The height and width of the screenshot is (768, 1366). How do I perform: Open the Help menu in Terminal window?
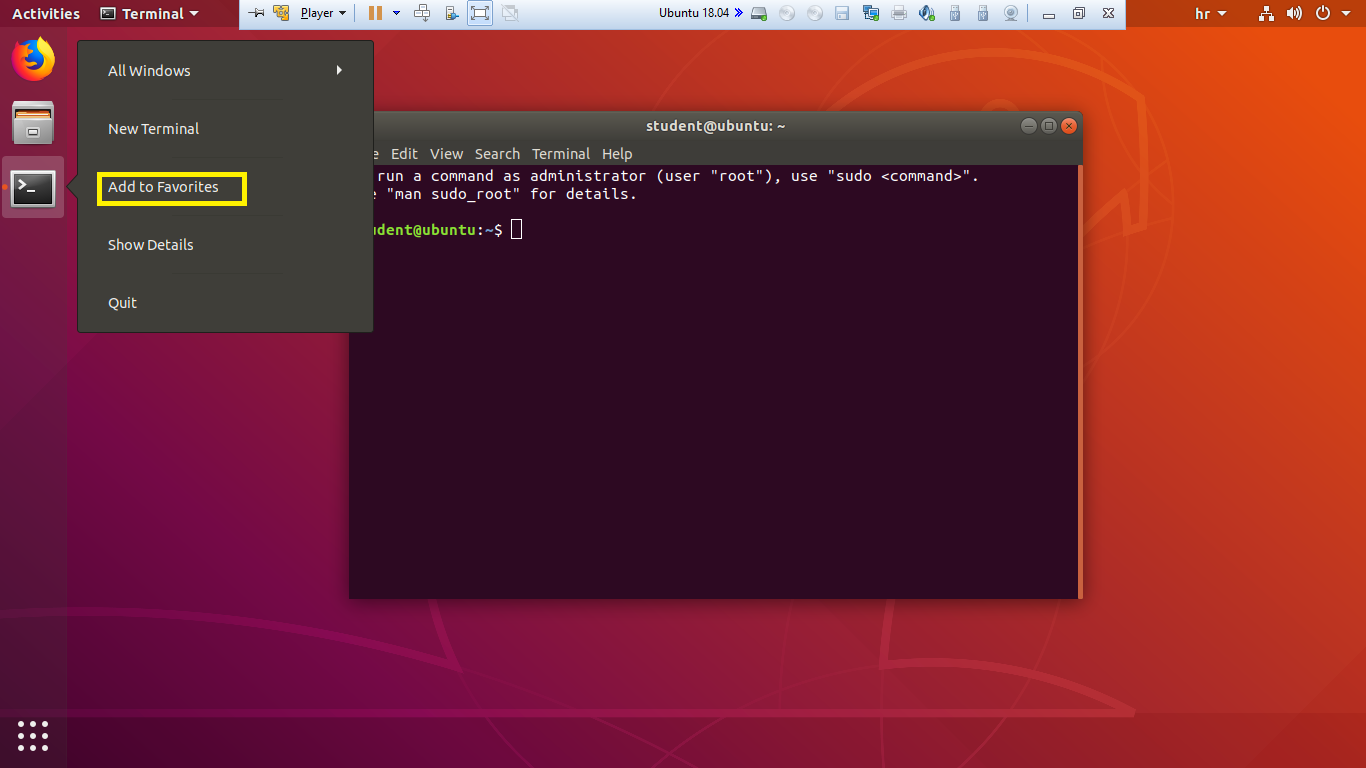[x=617, y=154]
